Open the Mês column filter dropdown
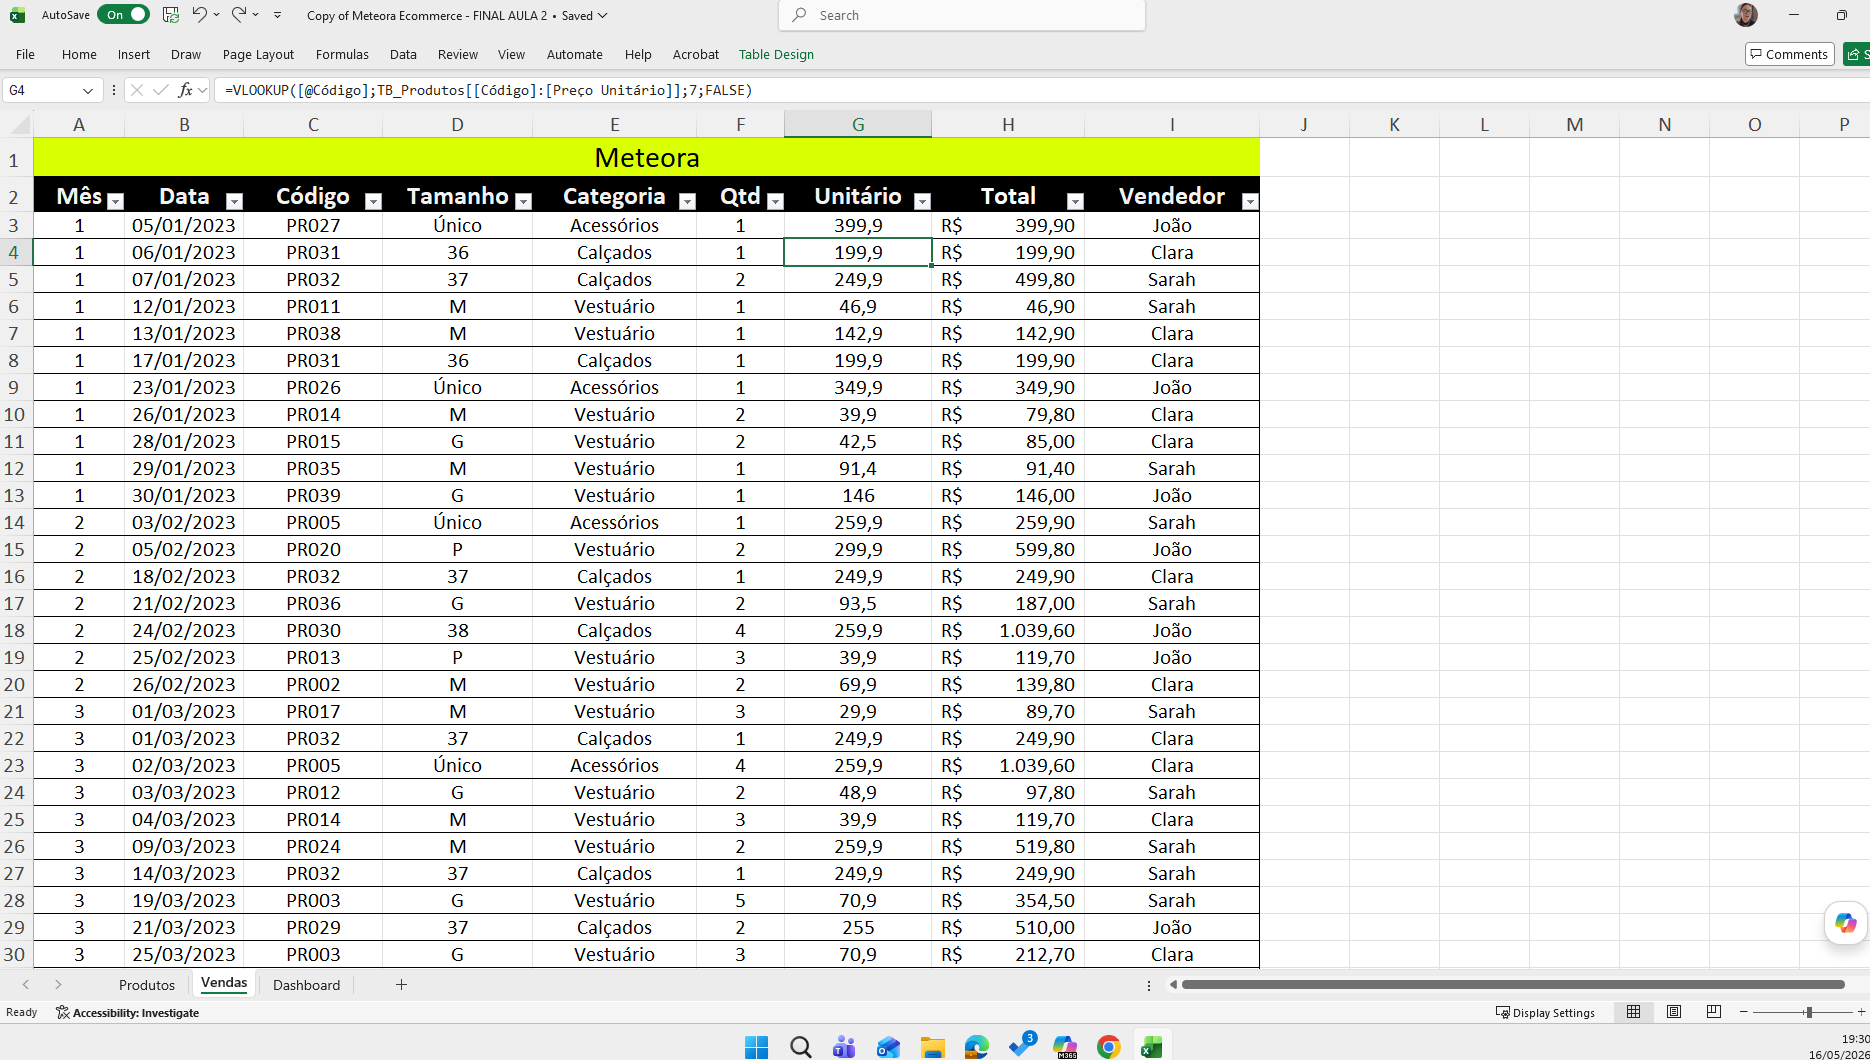 coord(115,201)
